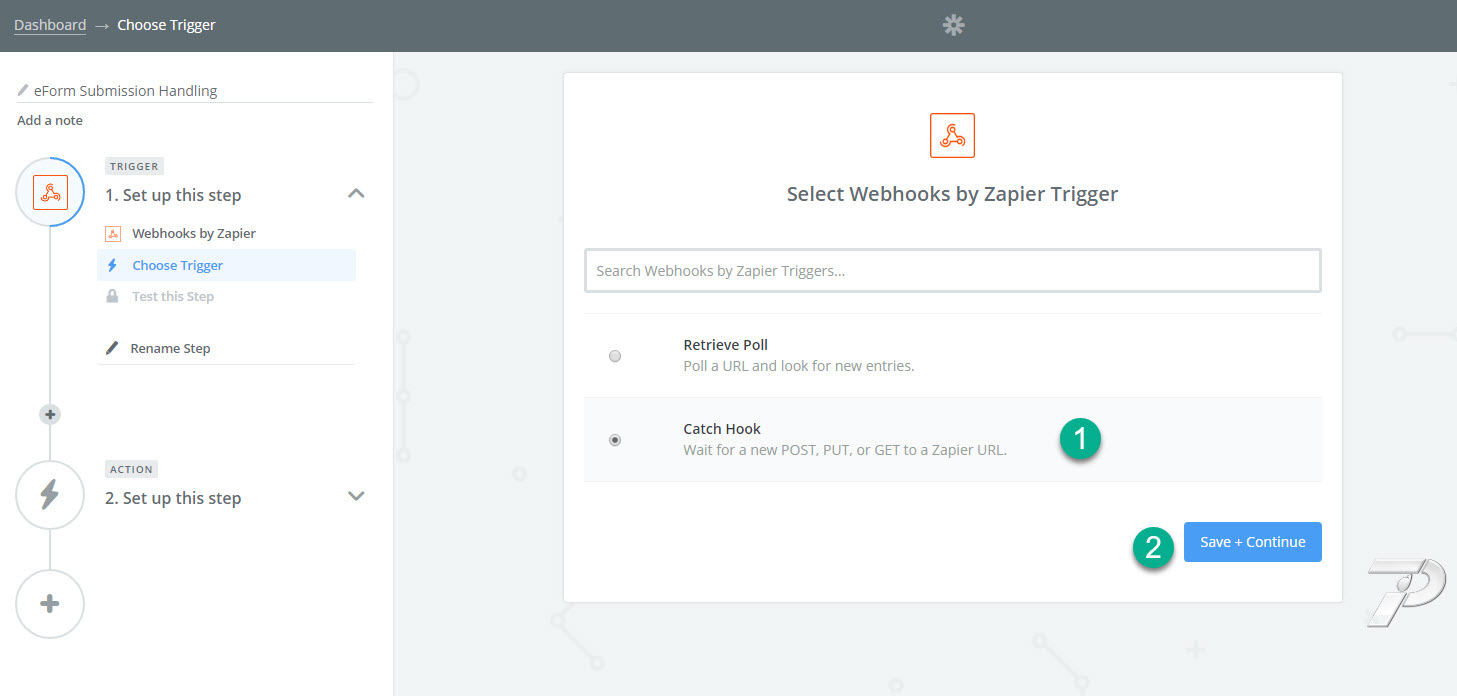Click the Retrieve Poll option title
The image size is (1457, 696).
[726, 345]
